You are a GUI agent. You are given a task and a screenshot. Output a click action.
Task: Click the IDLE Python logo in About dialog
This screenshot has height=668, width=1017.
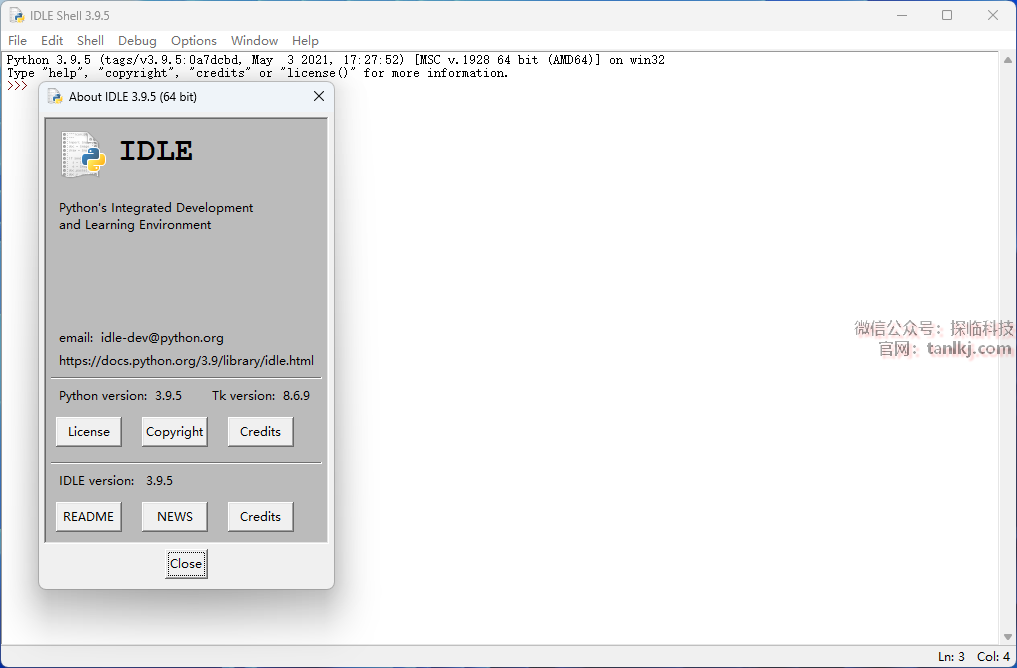[84, 154]
